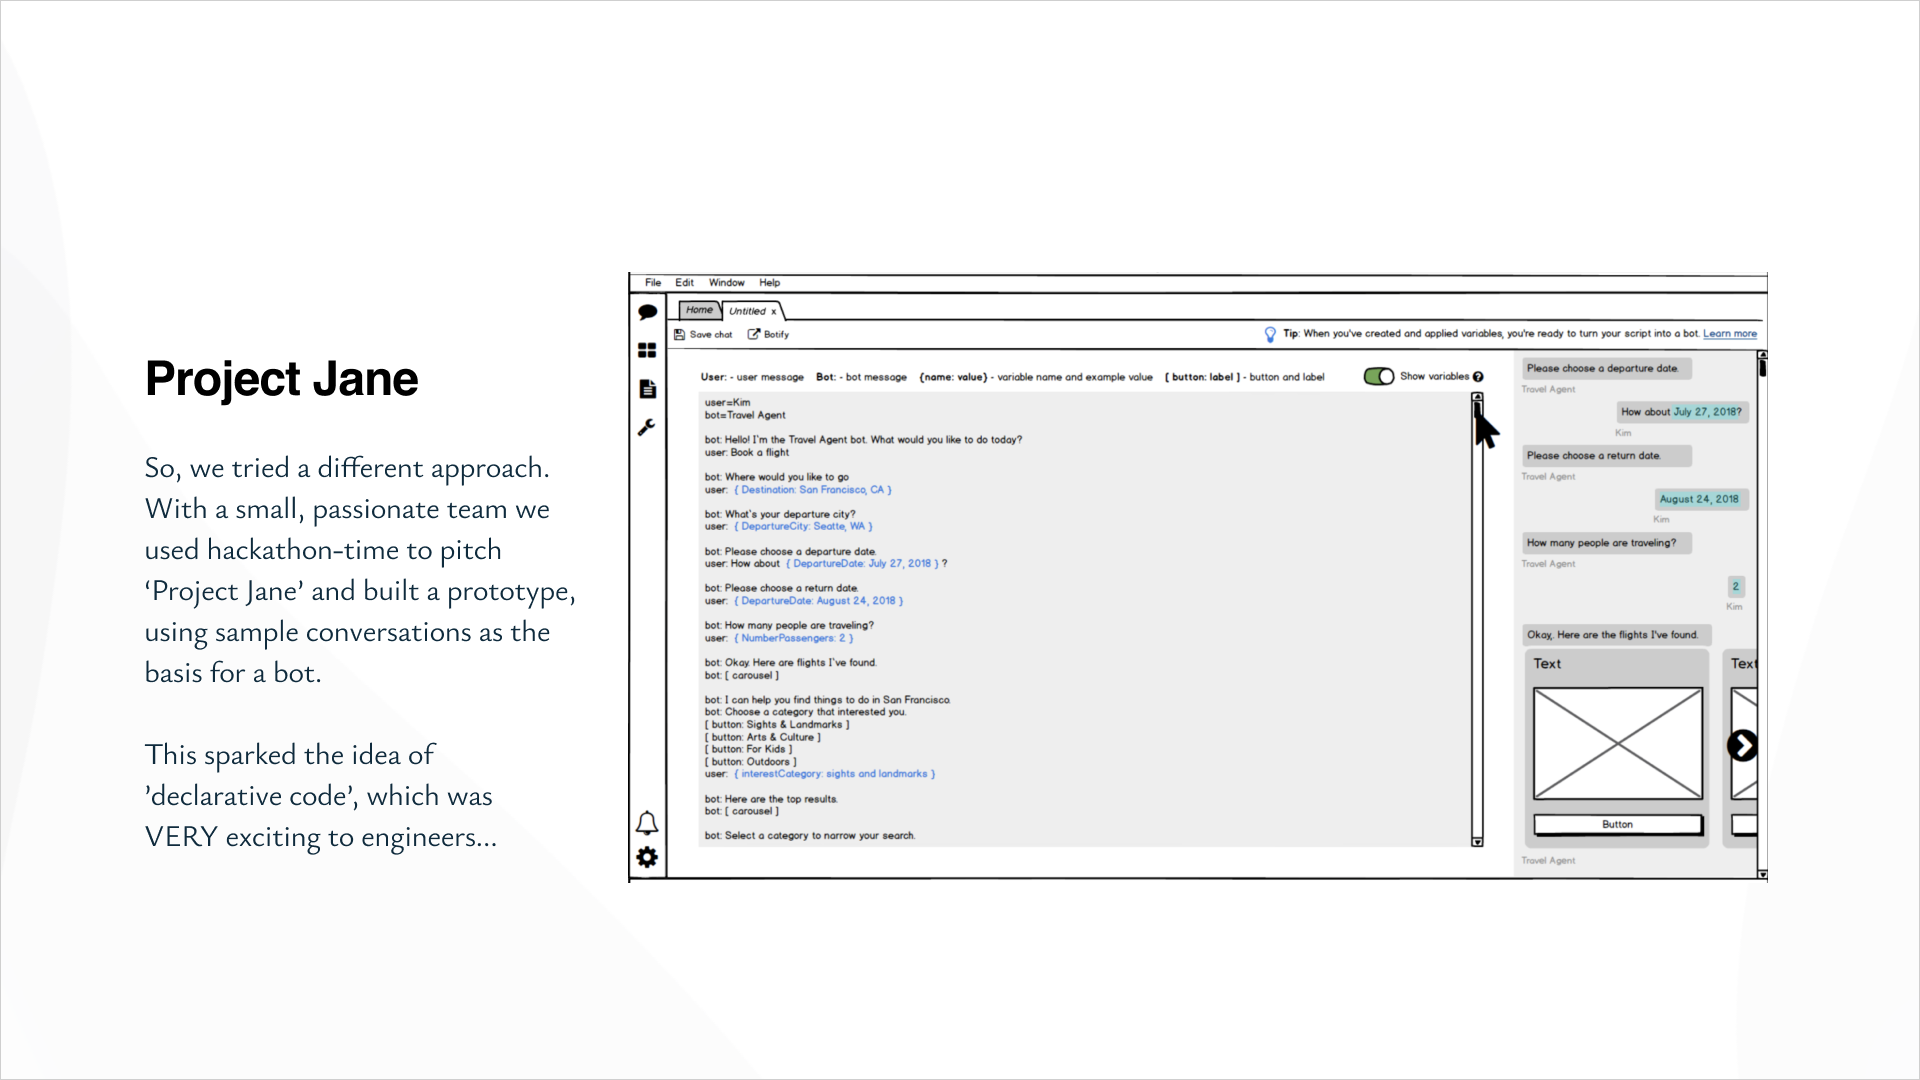Switch to the Home tab

(x=699, y=310)
